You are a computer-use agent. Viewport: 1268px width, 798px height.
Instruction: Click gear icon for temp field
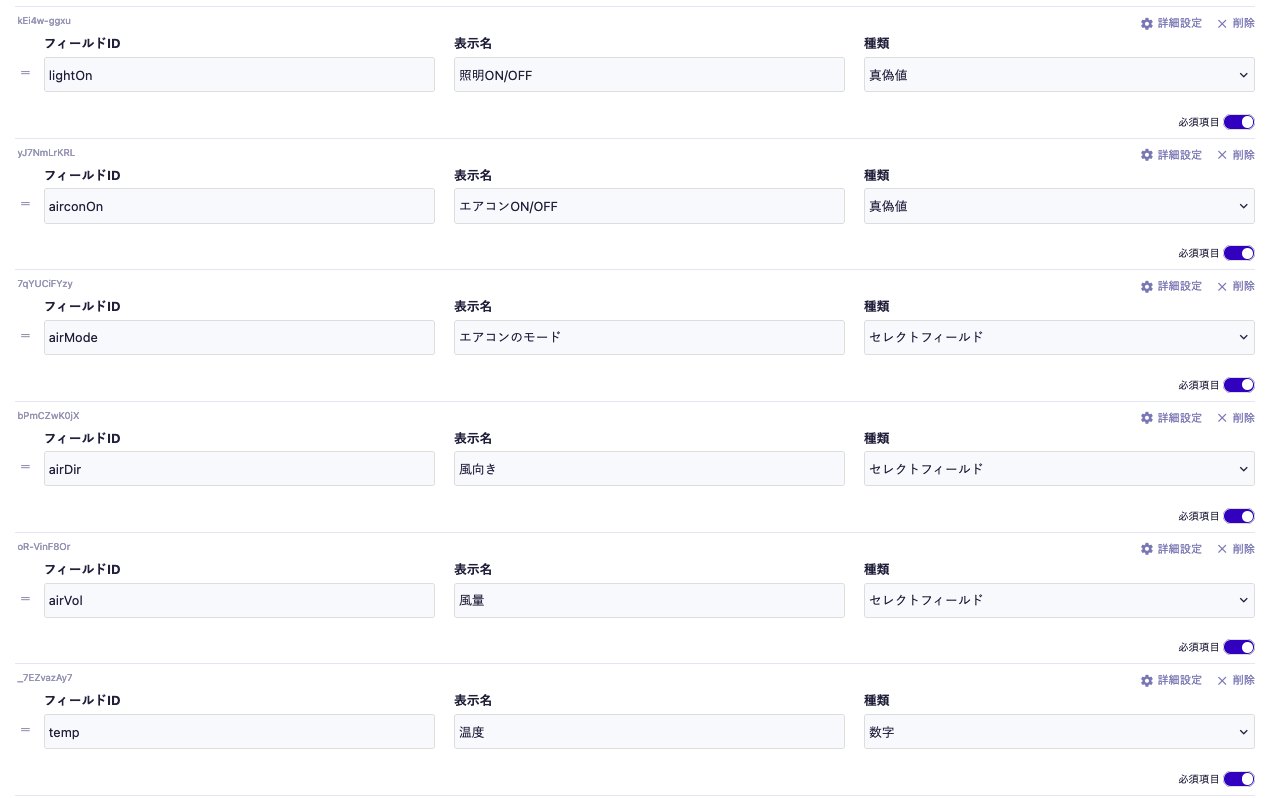pyautogui.click(x=1147, y=680)
